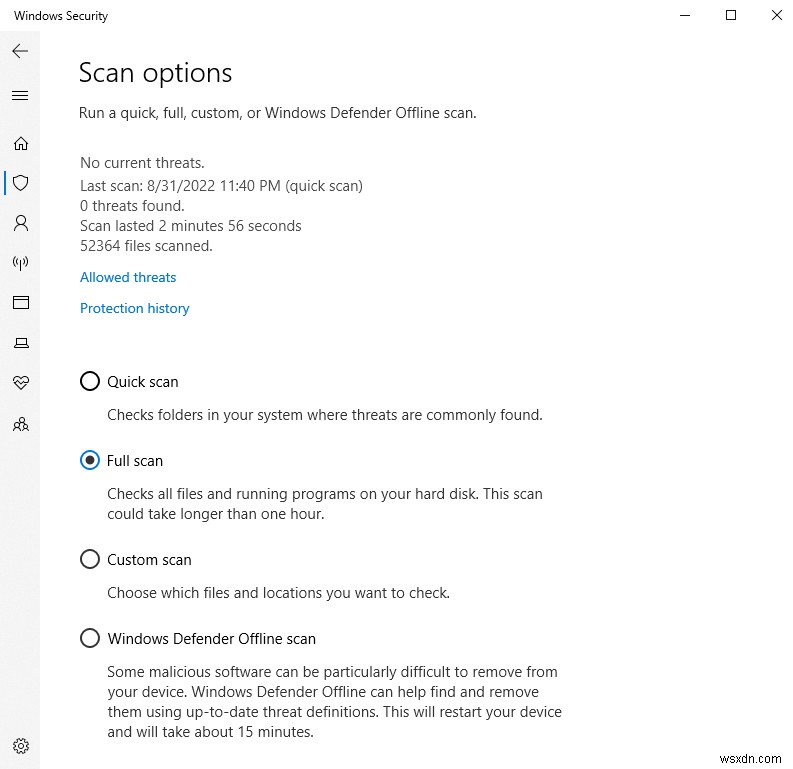
Task: Open Firewall & network protection icon
Action: (20, 263)
